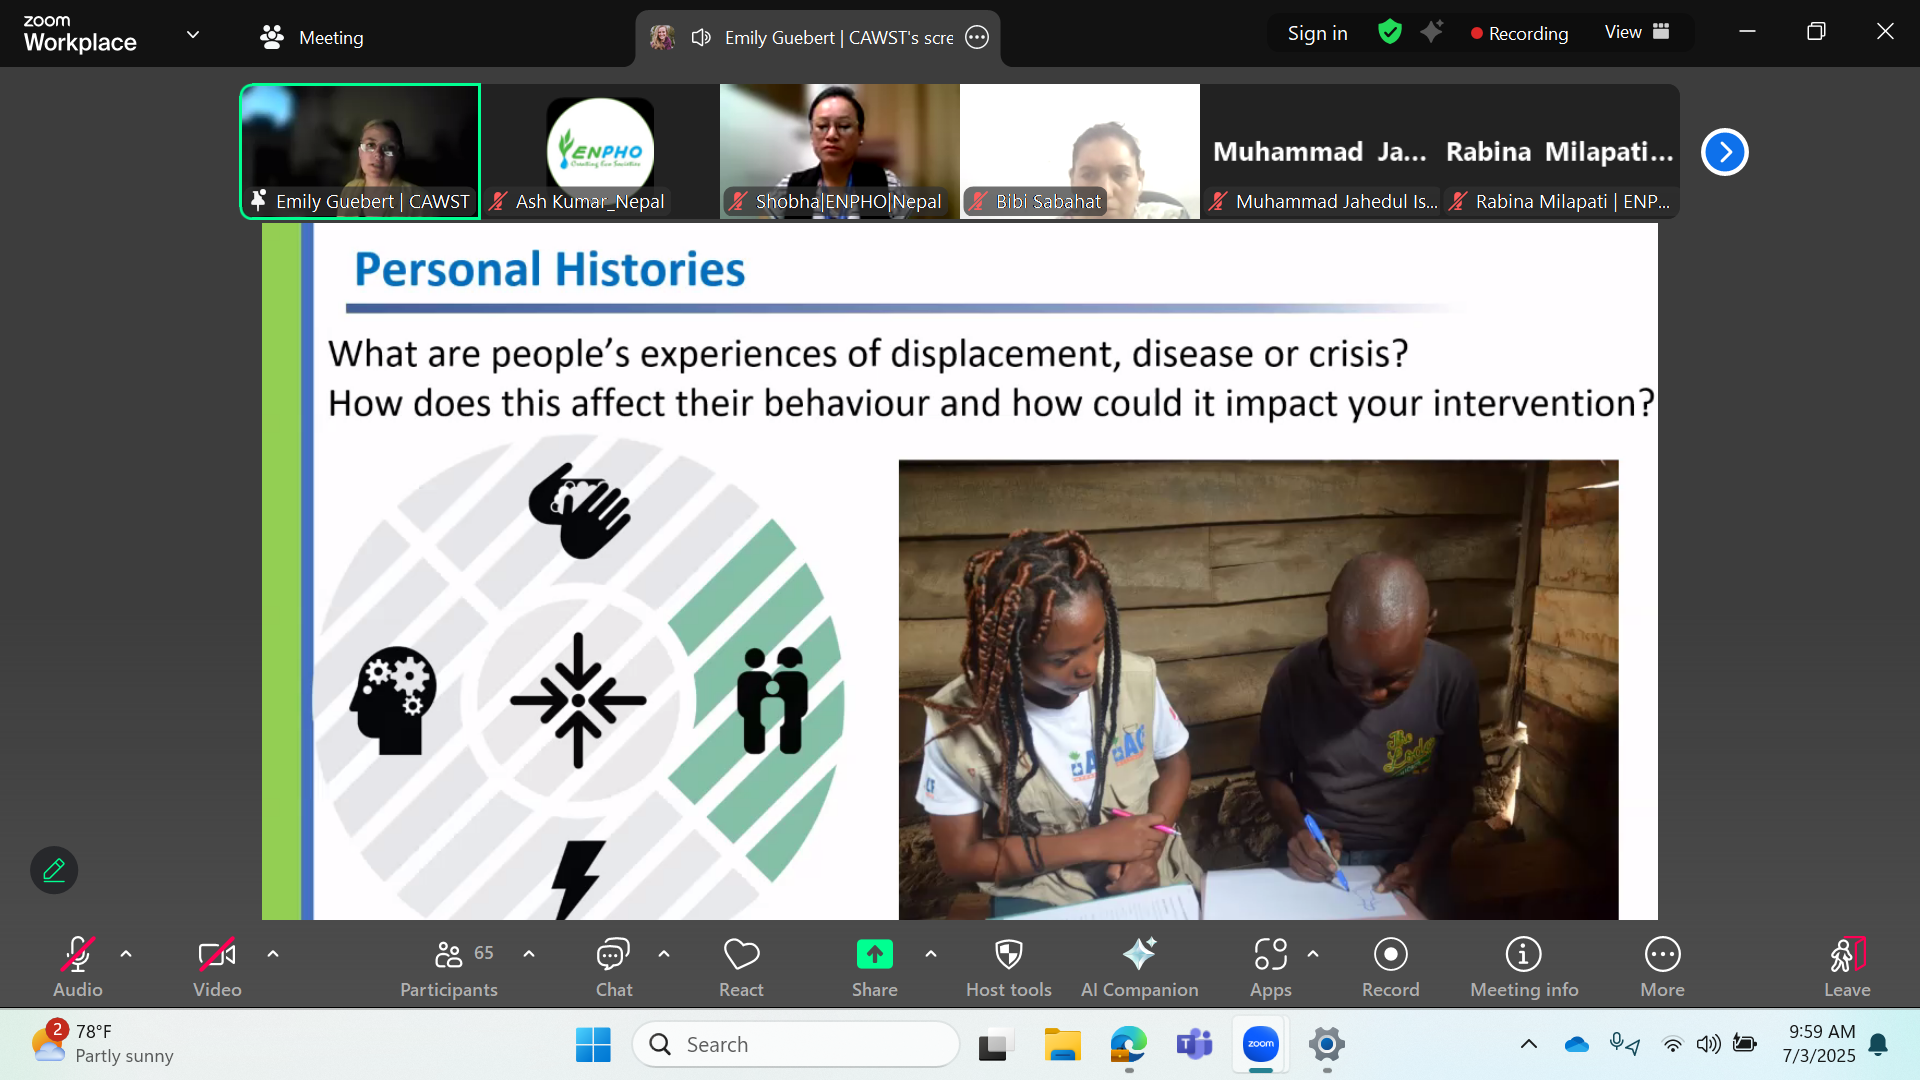The image size is (1920, 1080).
Task: Open the Apps panel
Action: click(1270, 967)
